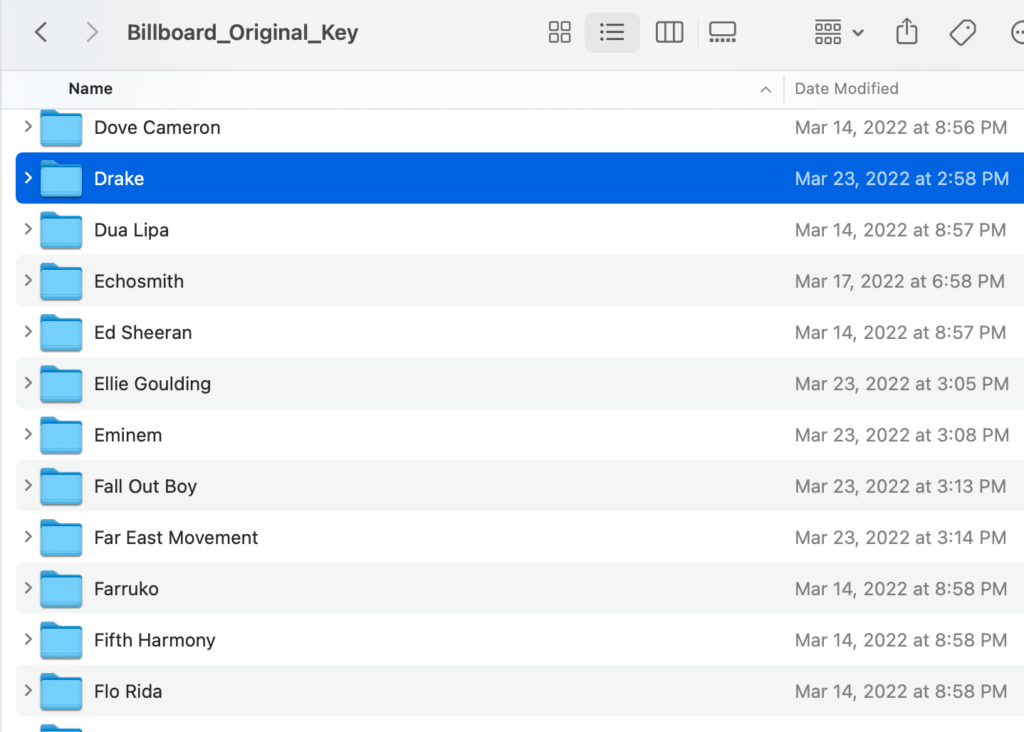Open the Group By options dropdown
Screen dimensions: 1024x732
pyautogui.click(x=839, y=32)
